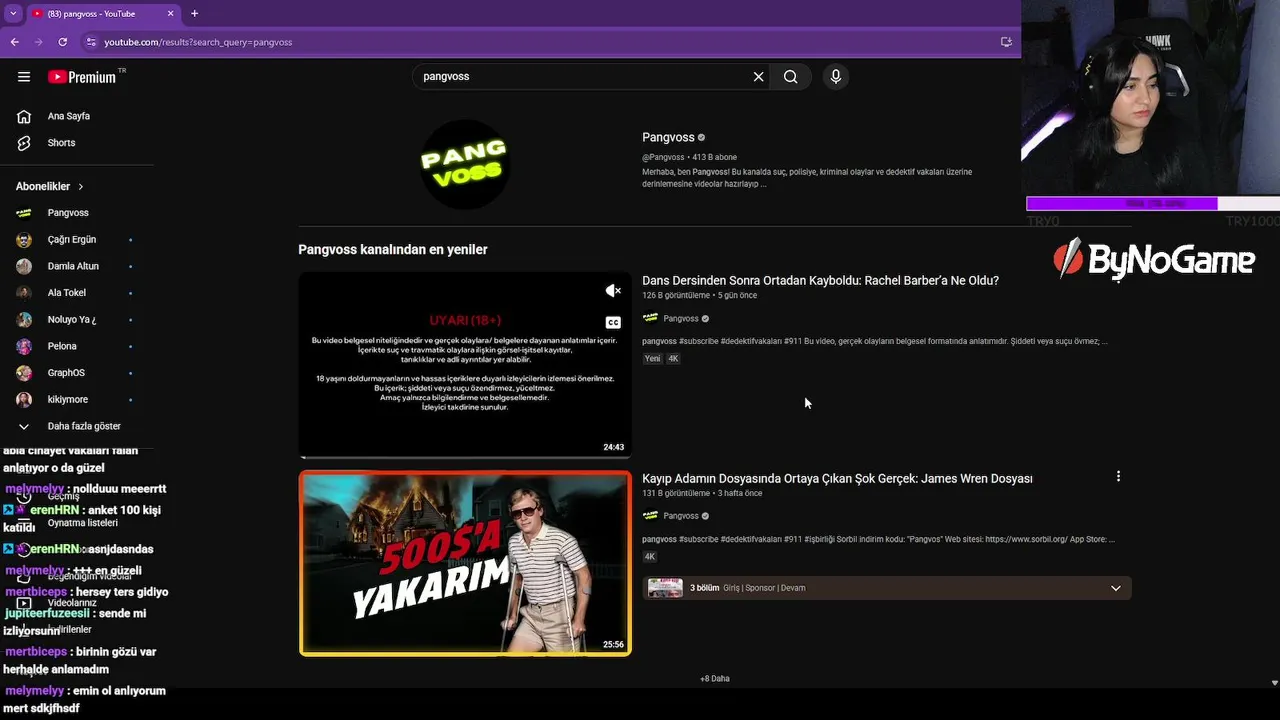Viewport: 1280px width, 720px height.
Task: Expand the 3 bölüm chapters dropdown
Action: (1116, 588)
